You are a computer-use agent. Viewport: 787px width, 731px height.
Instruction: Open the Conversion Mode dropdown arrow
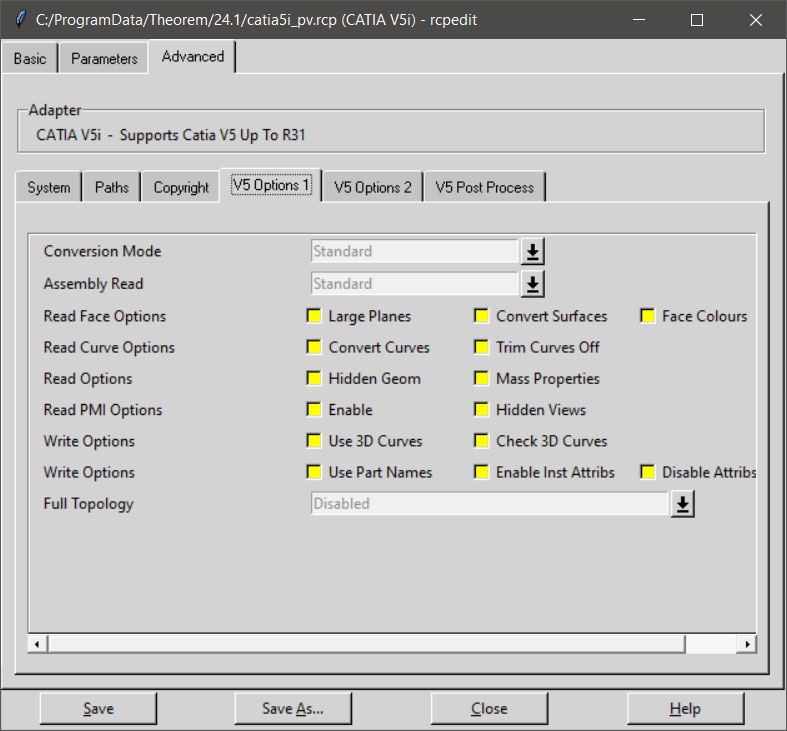(533, 252)
